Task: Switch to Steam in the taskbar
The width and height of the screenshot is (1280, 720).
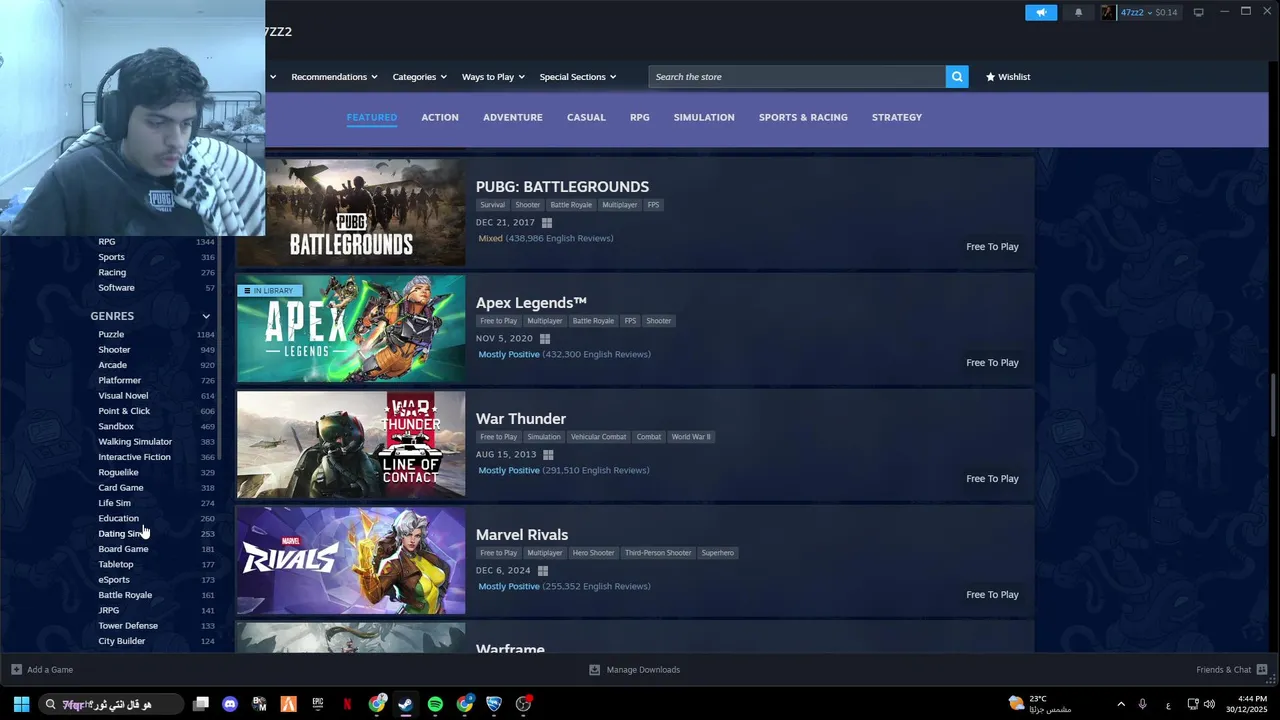Action: [406, 704]
